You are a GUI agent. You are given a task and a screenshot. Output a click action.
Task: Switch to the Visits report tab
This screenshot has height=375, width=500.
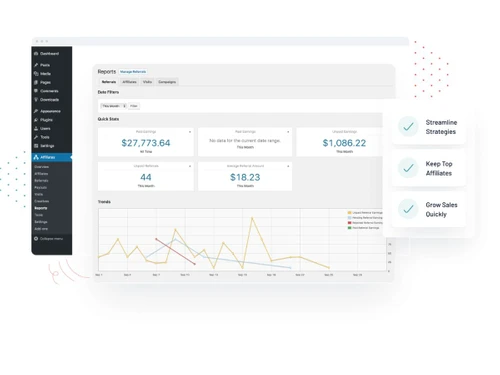(147, 82)
